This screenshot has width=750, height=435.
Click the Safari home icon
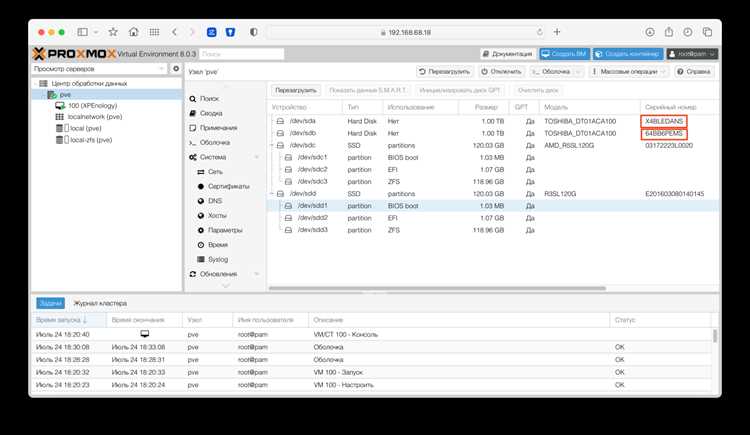pos(133,32)
